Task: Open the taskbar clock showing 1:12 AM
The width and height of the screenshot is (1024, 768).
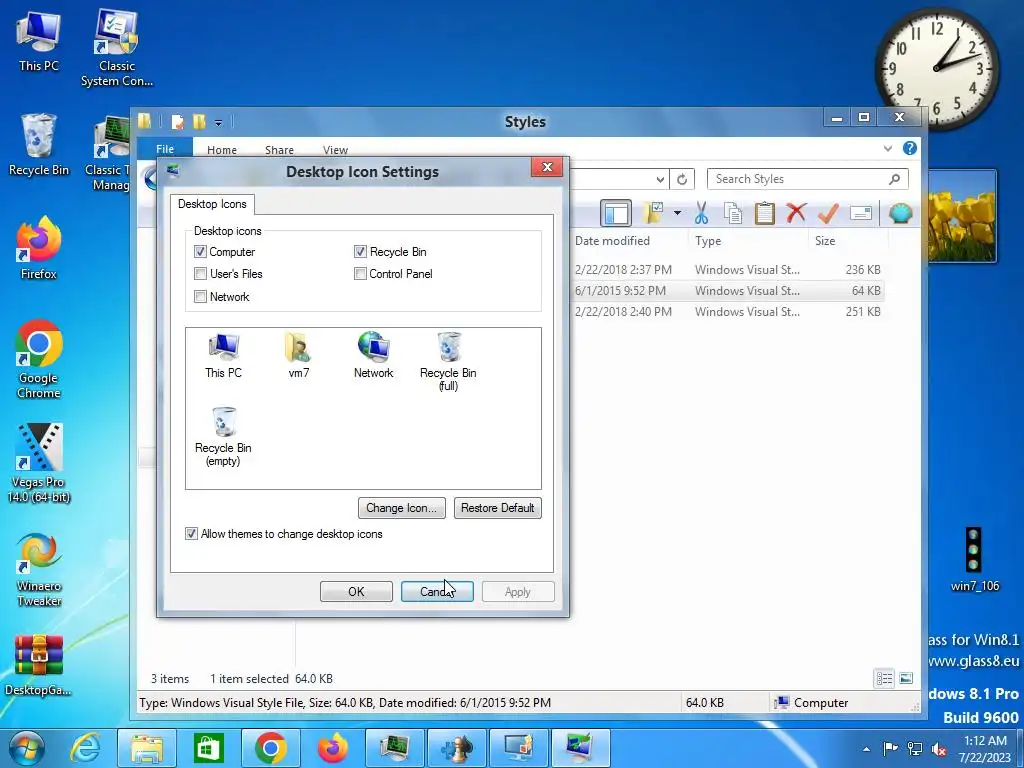Action: coord(985,749)
